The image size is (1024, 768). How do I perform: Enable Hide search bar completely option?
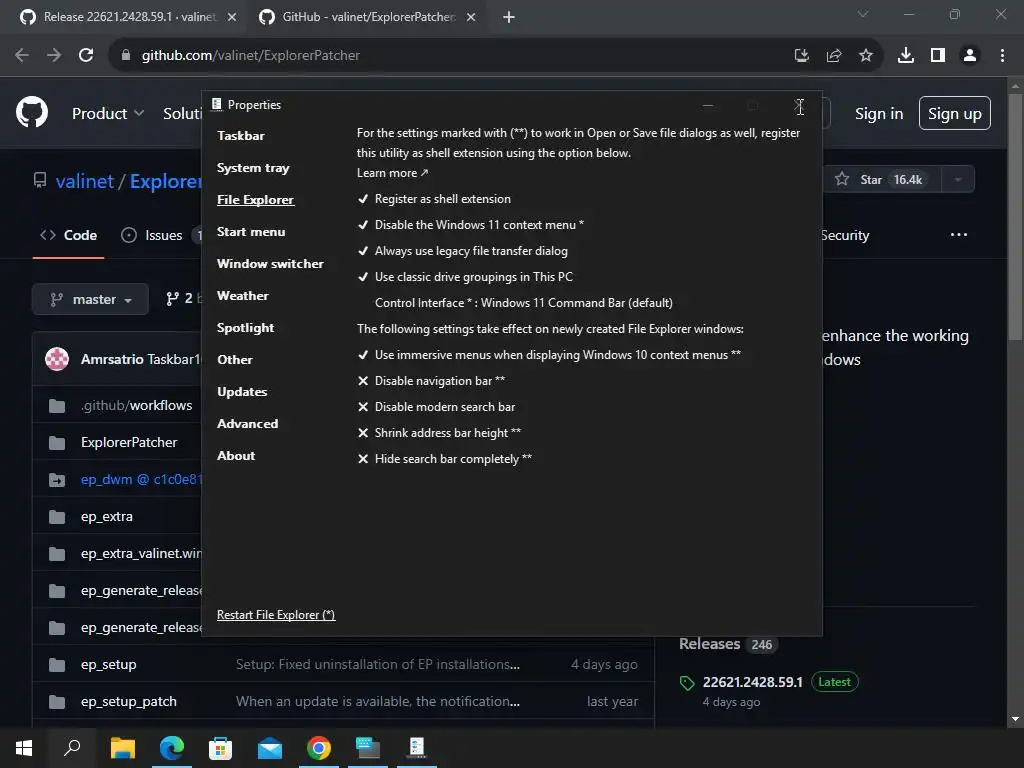pos(444,459)
